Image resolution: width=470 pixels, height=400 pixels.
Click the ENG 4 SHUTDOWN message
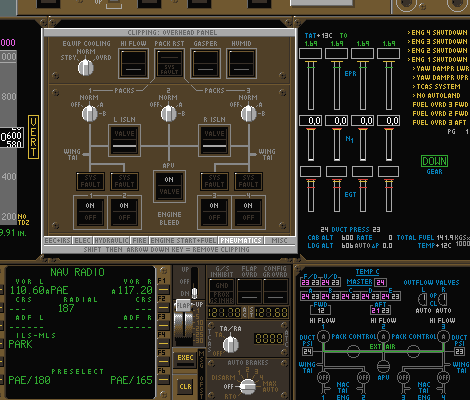pos(437,33)
